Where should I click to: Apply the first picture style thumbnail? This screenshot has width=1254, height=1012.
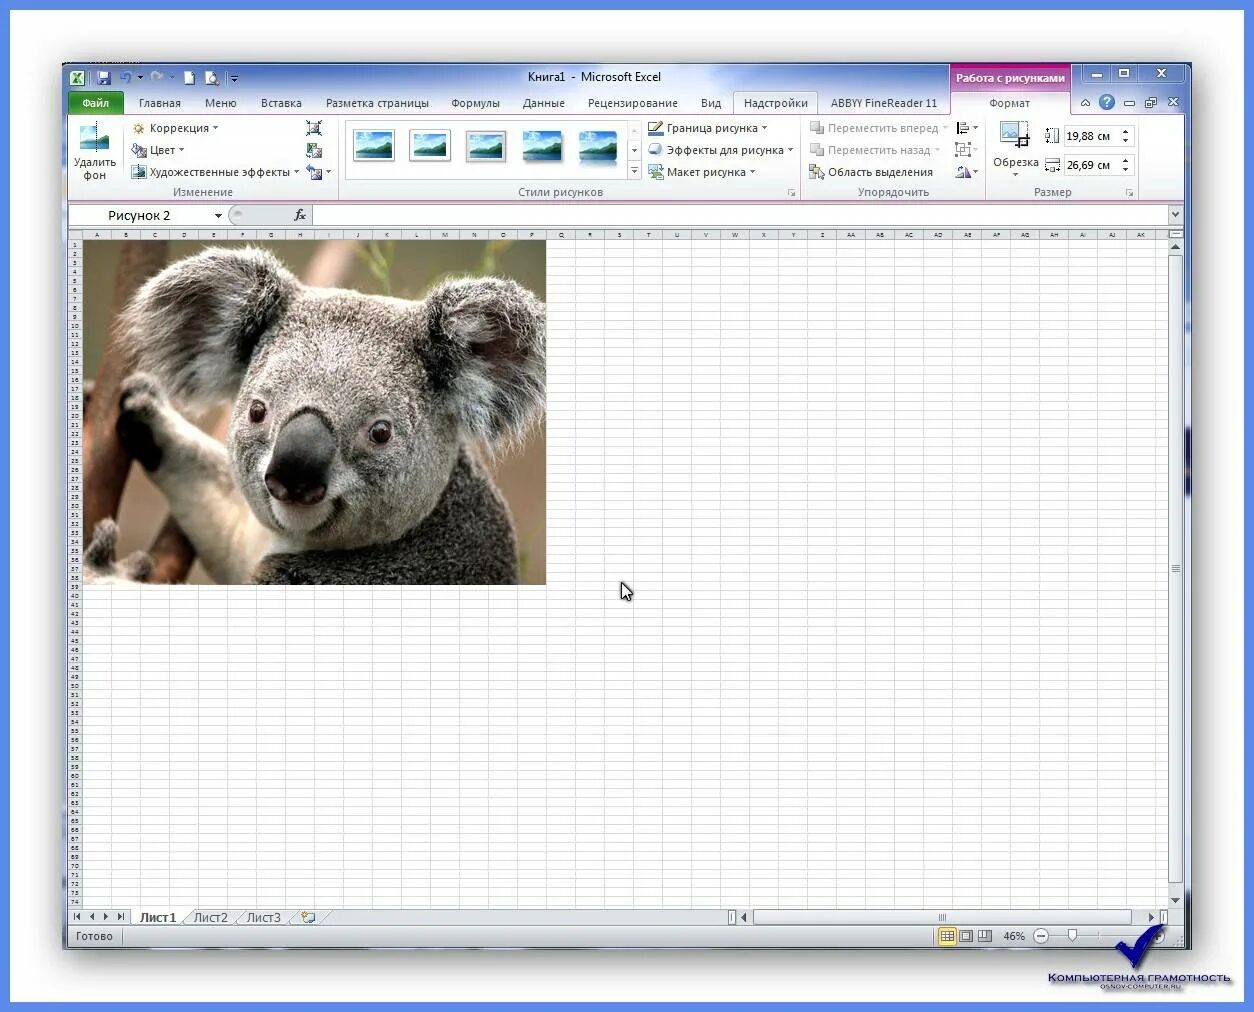374,146
